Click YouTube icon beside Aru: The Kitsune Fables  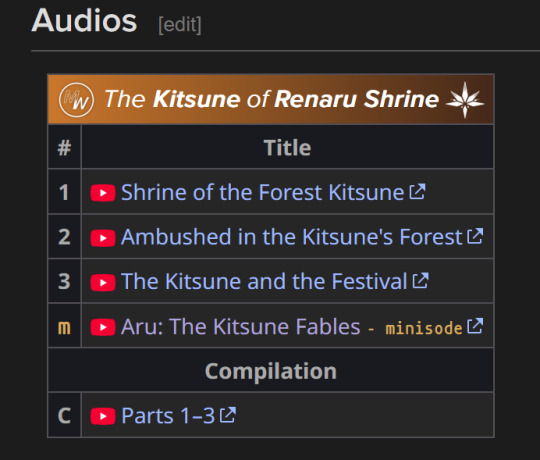[103, 327]
